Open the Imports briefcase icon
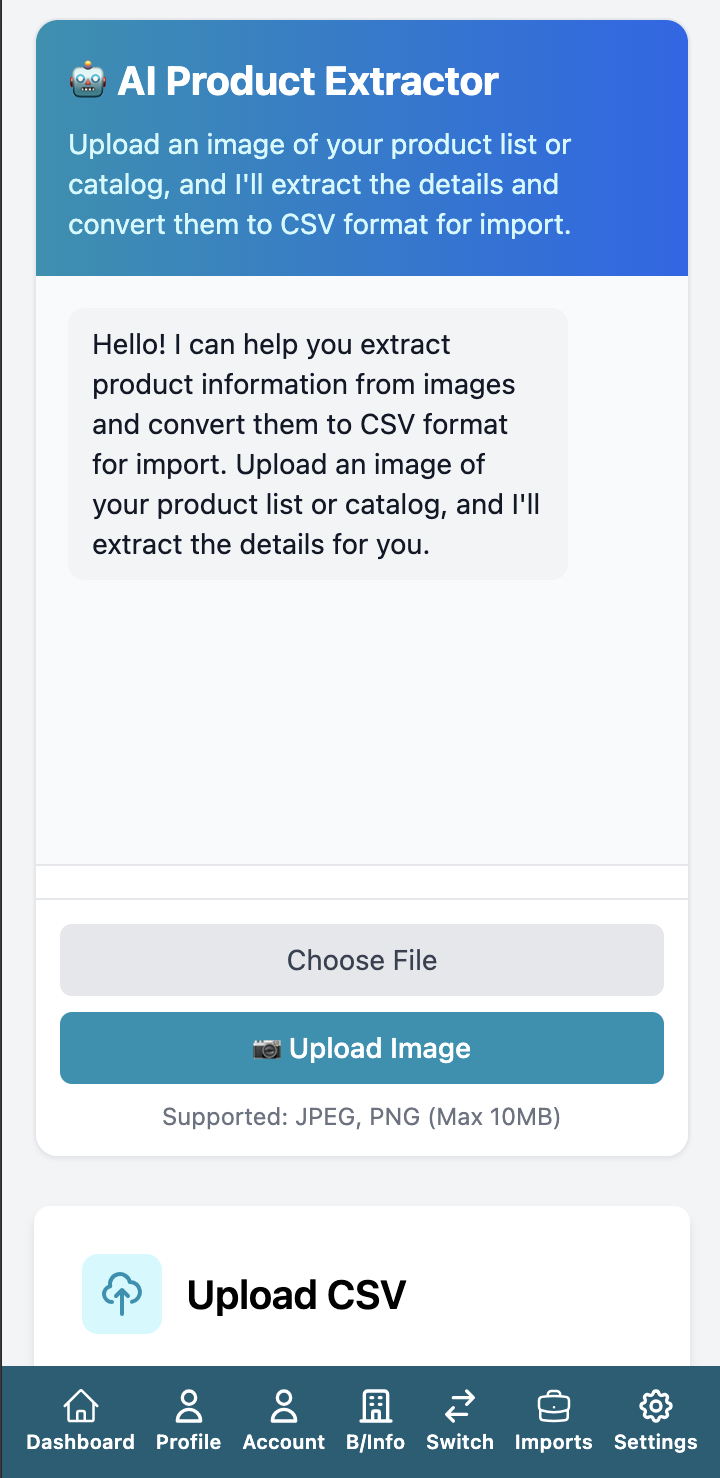720x1478 pixels. pyautogui.click(x=553, y=1405)
